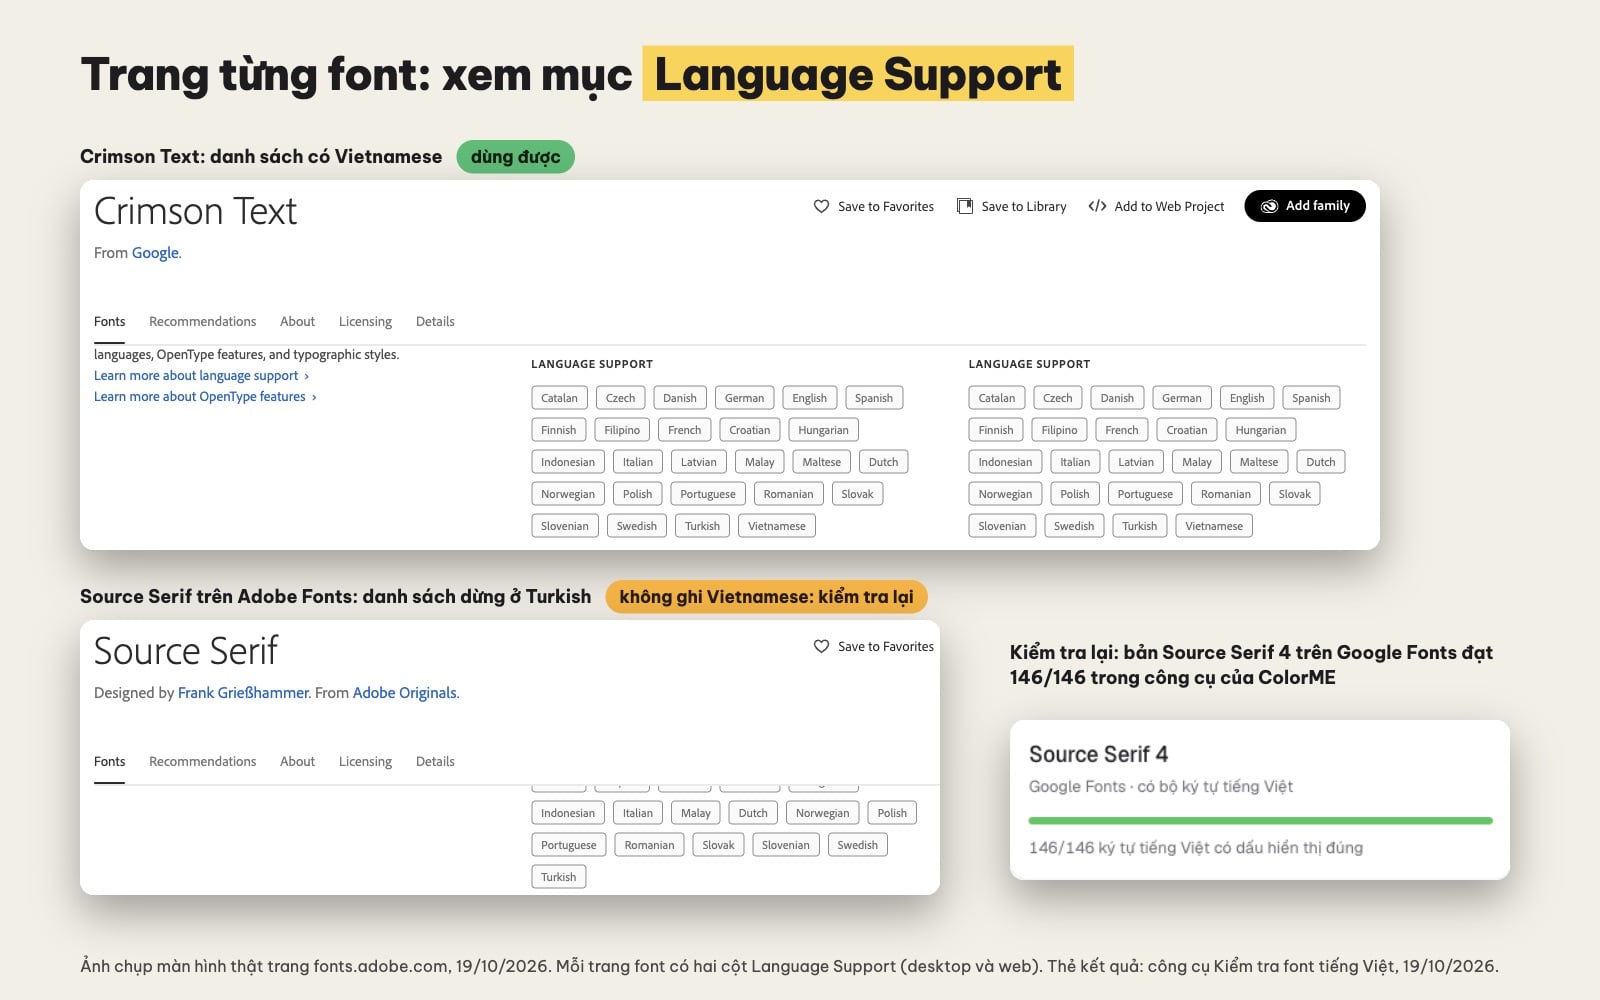The width and height of the screenshot is (1600, 1000).
Task: Click Add to Web Project text label
Action: click(x=1169, y=206)
